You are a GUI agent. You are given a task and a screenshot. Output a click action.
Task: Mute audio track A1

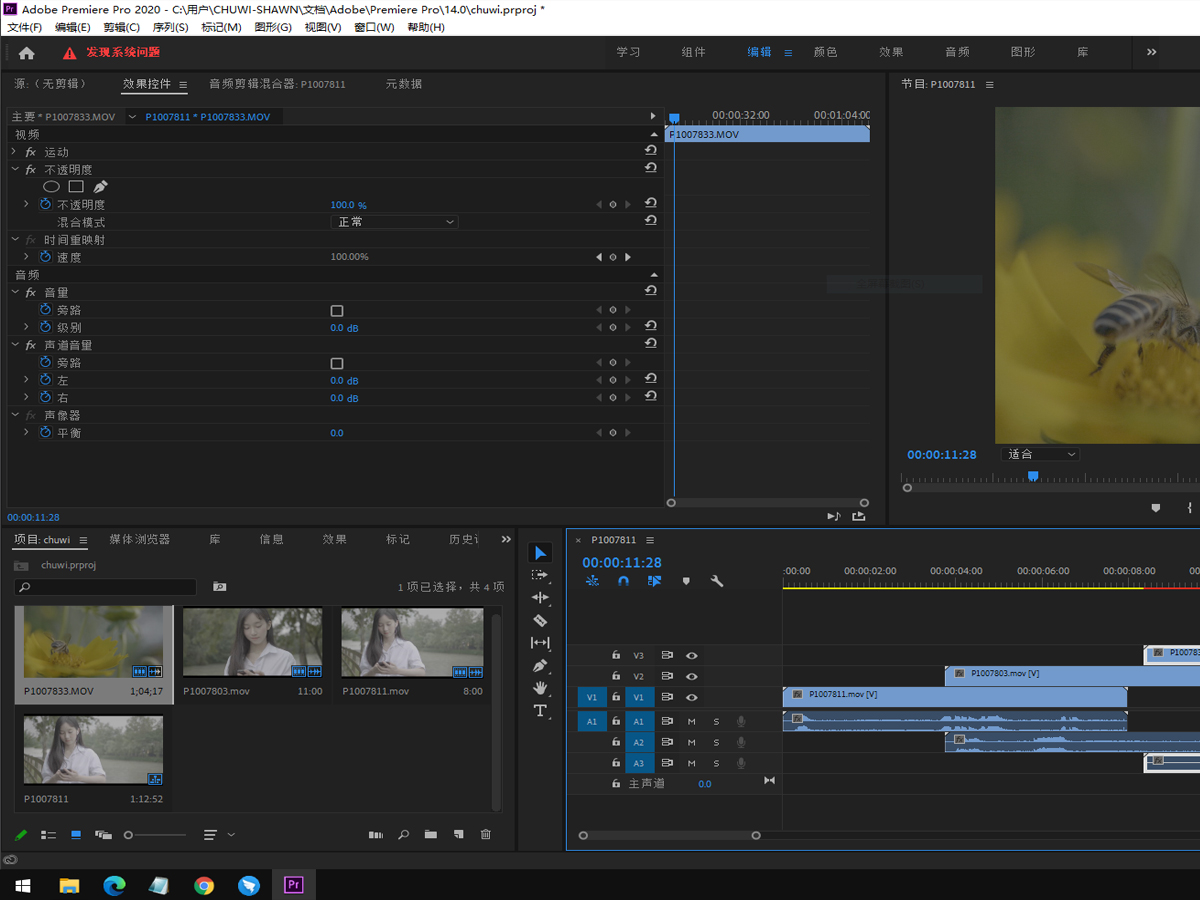tap(691, 721)
